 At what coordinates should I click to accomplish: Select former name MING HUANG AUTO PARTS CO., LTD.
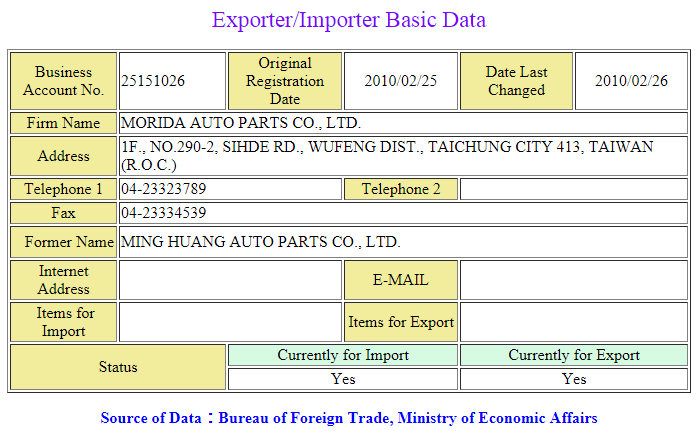click(x=261, y=242)
